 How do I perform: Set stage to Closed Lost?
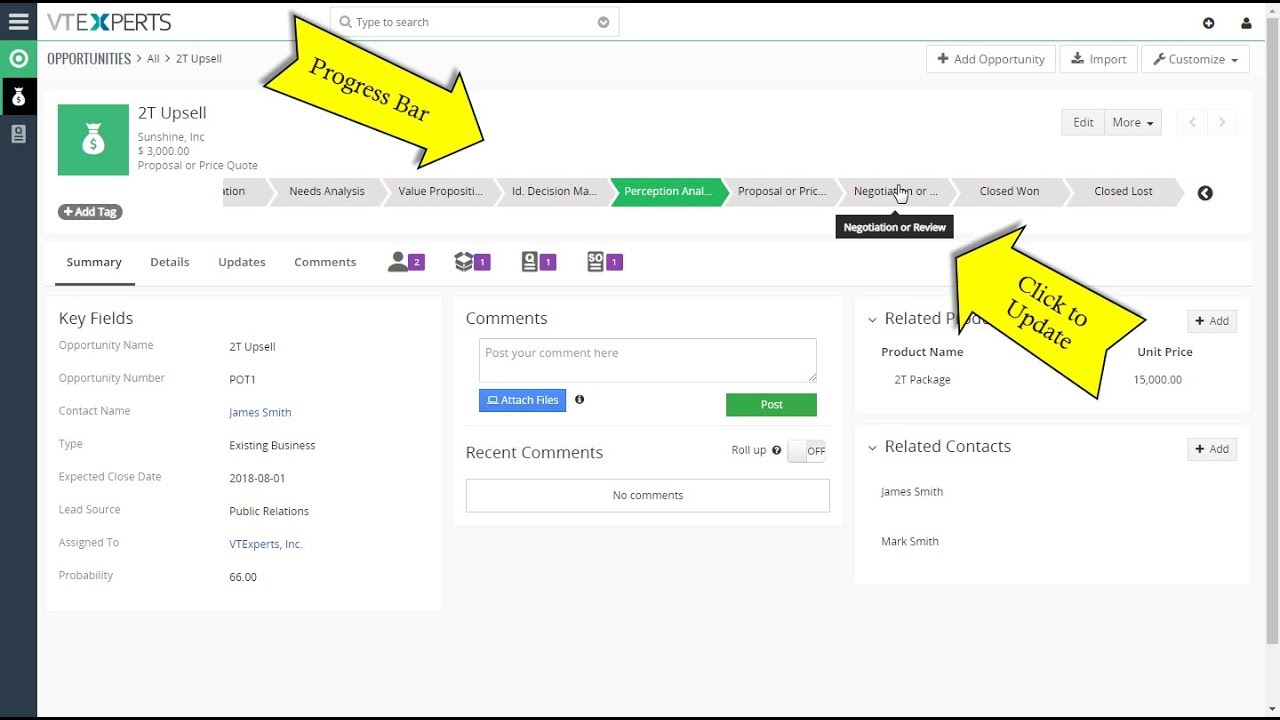click(x=1123, y=192)
